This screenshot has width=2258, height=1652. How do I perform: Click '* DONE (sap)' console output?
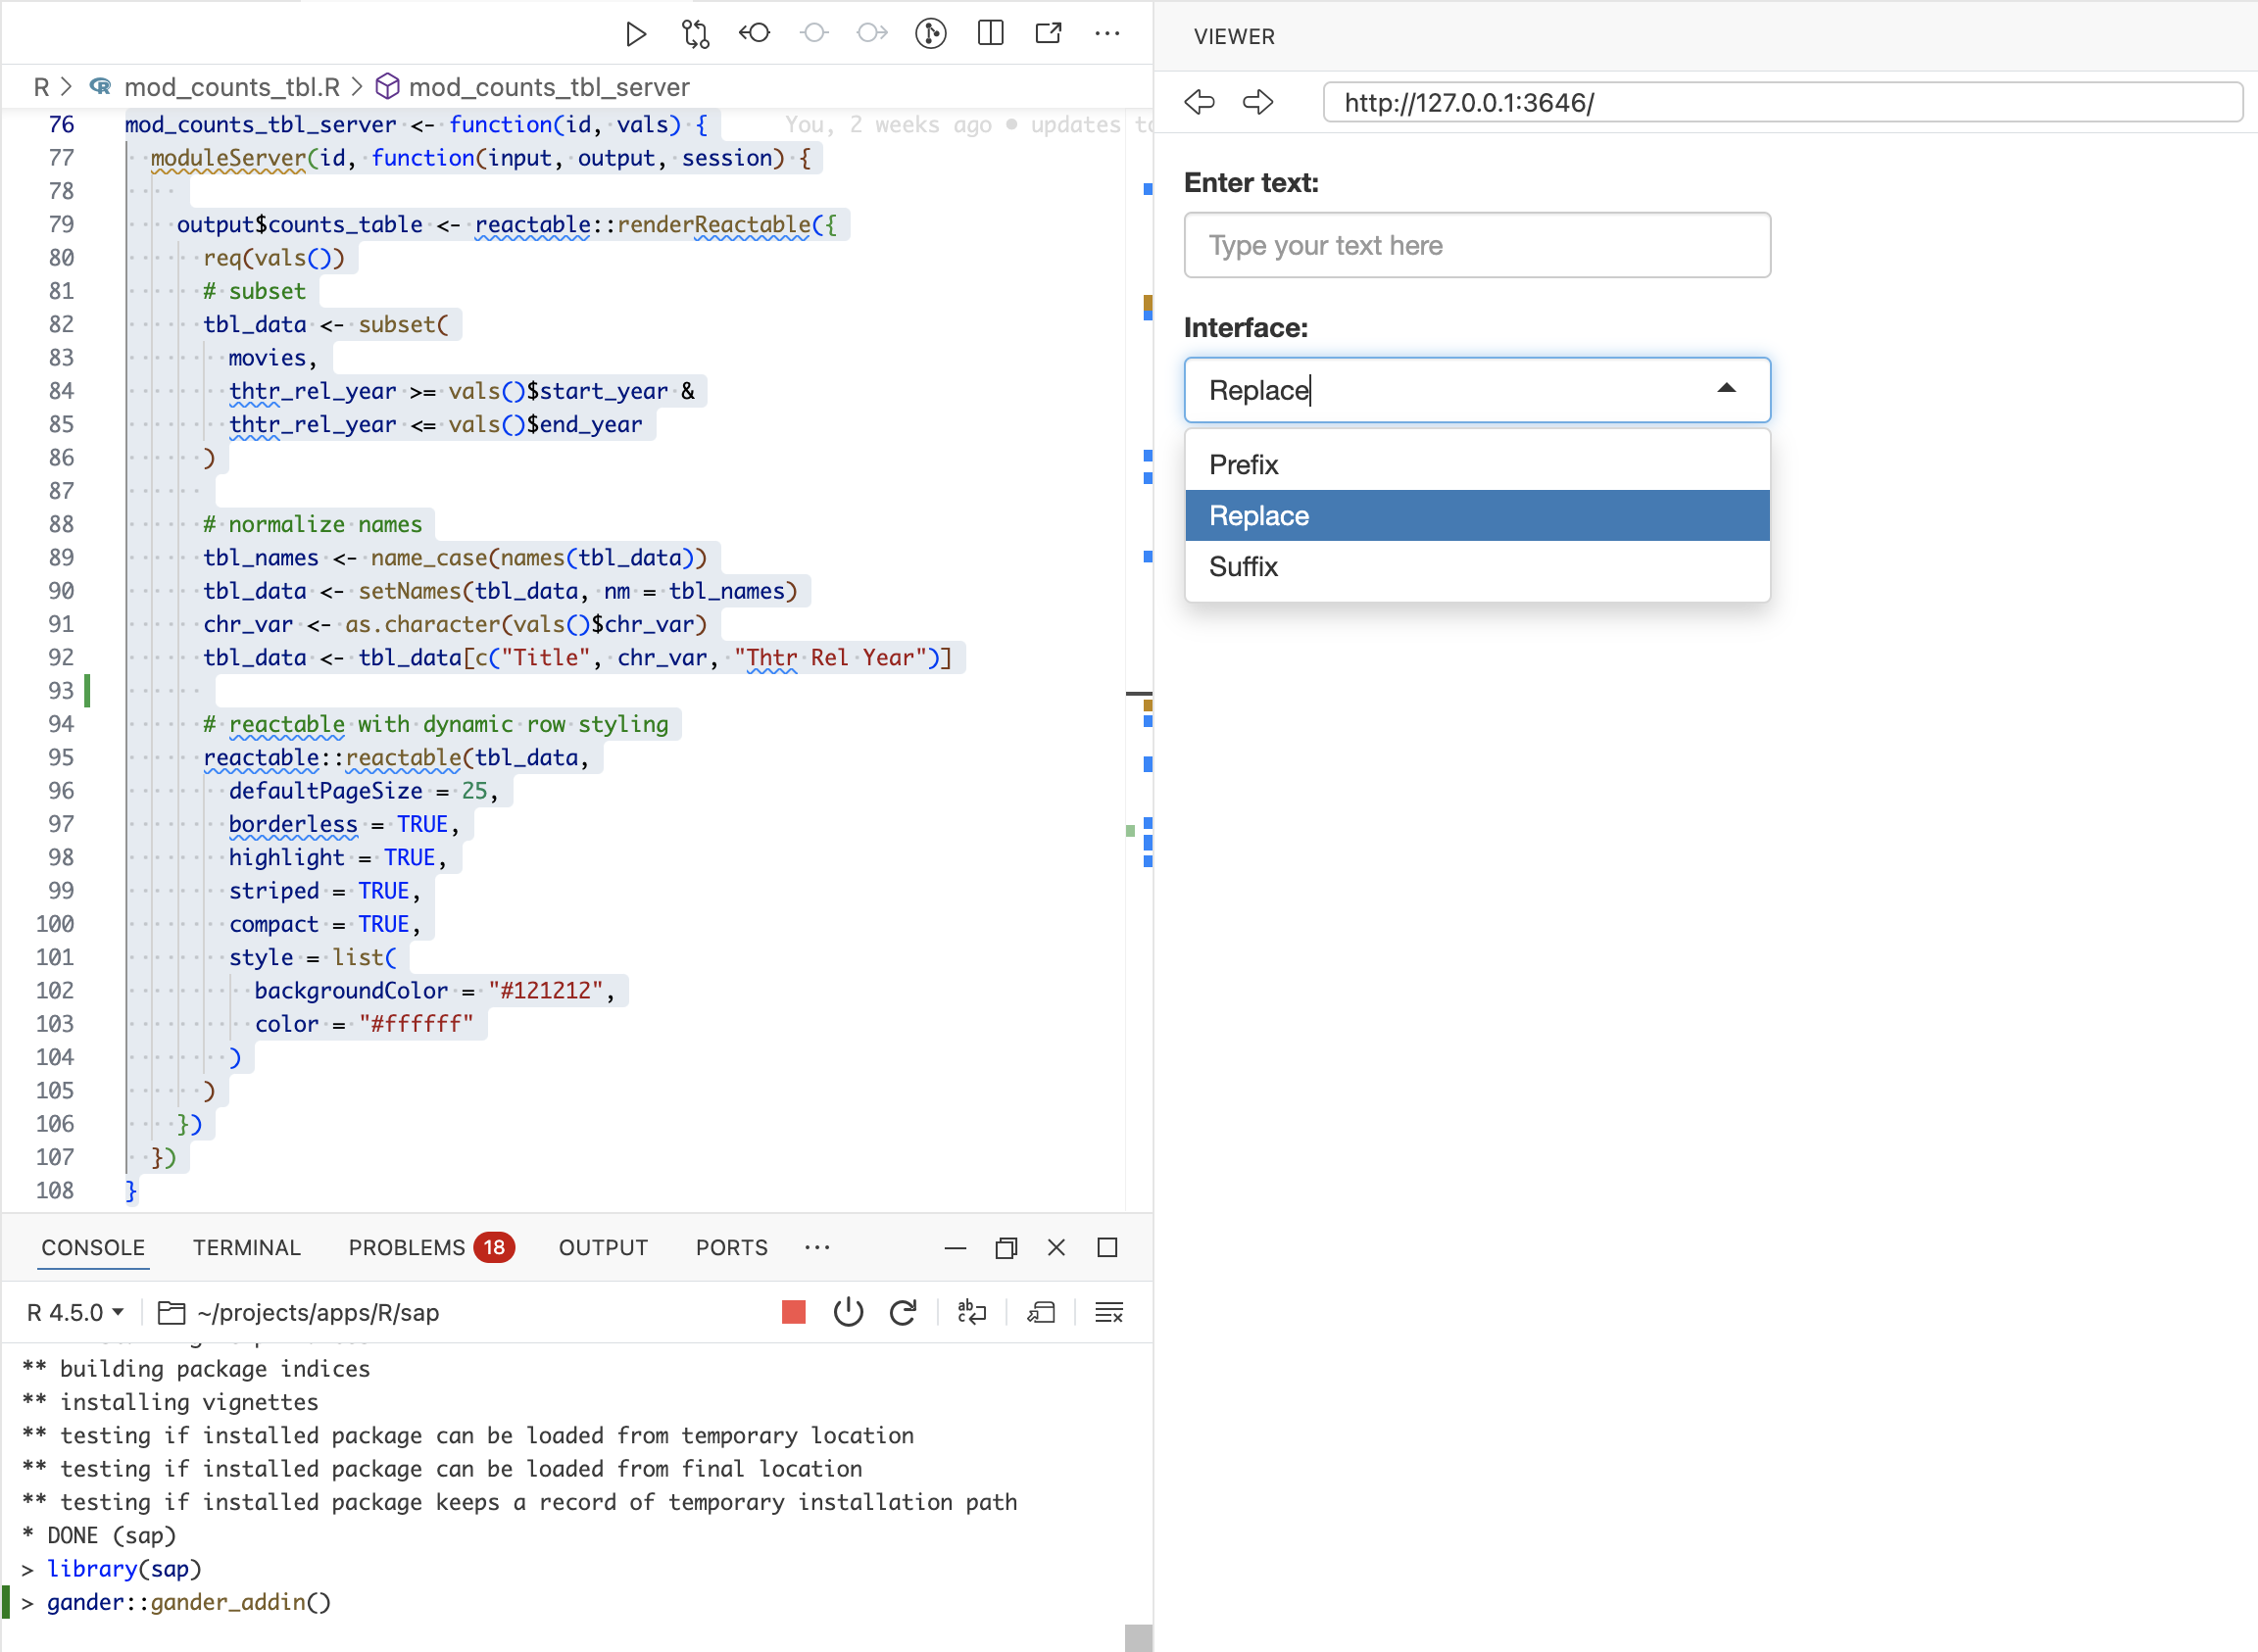98,1535
